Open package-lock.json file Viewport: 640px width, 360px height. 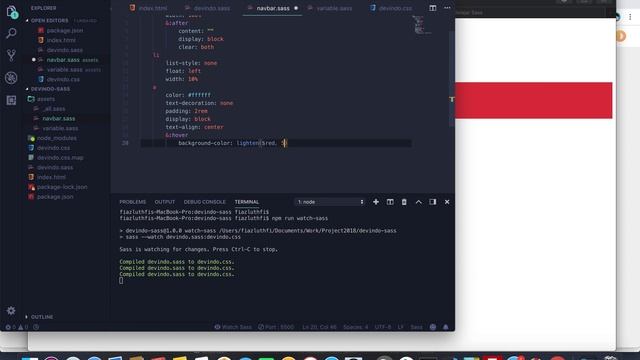pyautogui.click(x=62, y=187)
